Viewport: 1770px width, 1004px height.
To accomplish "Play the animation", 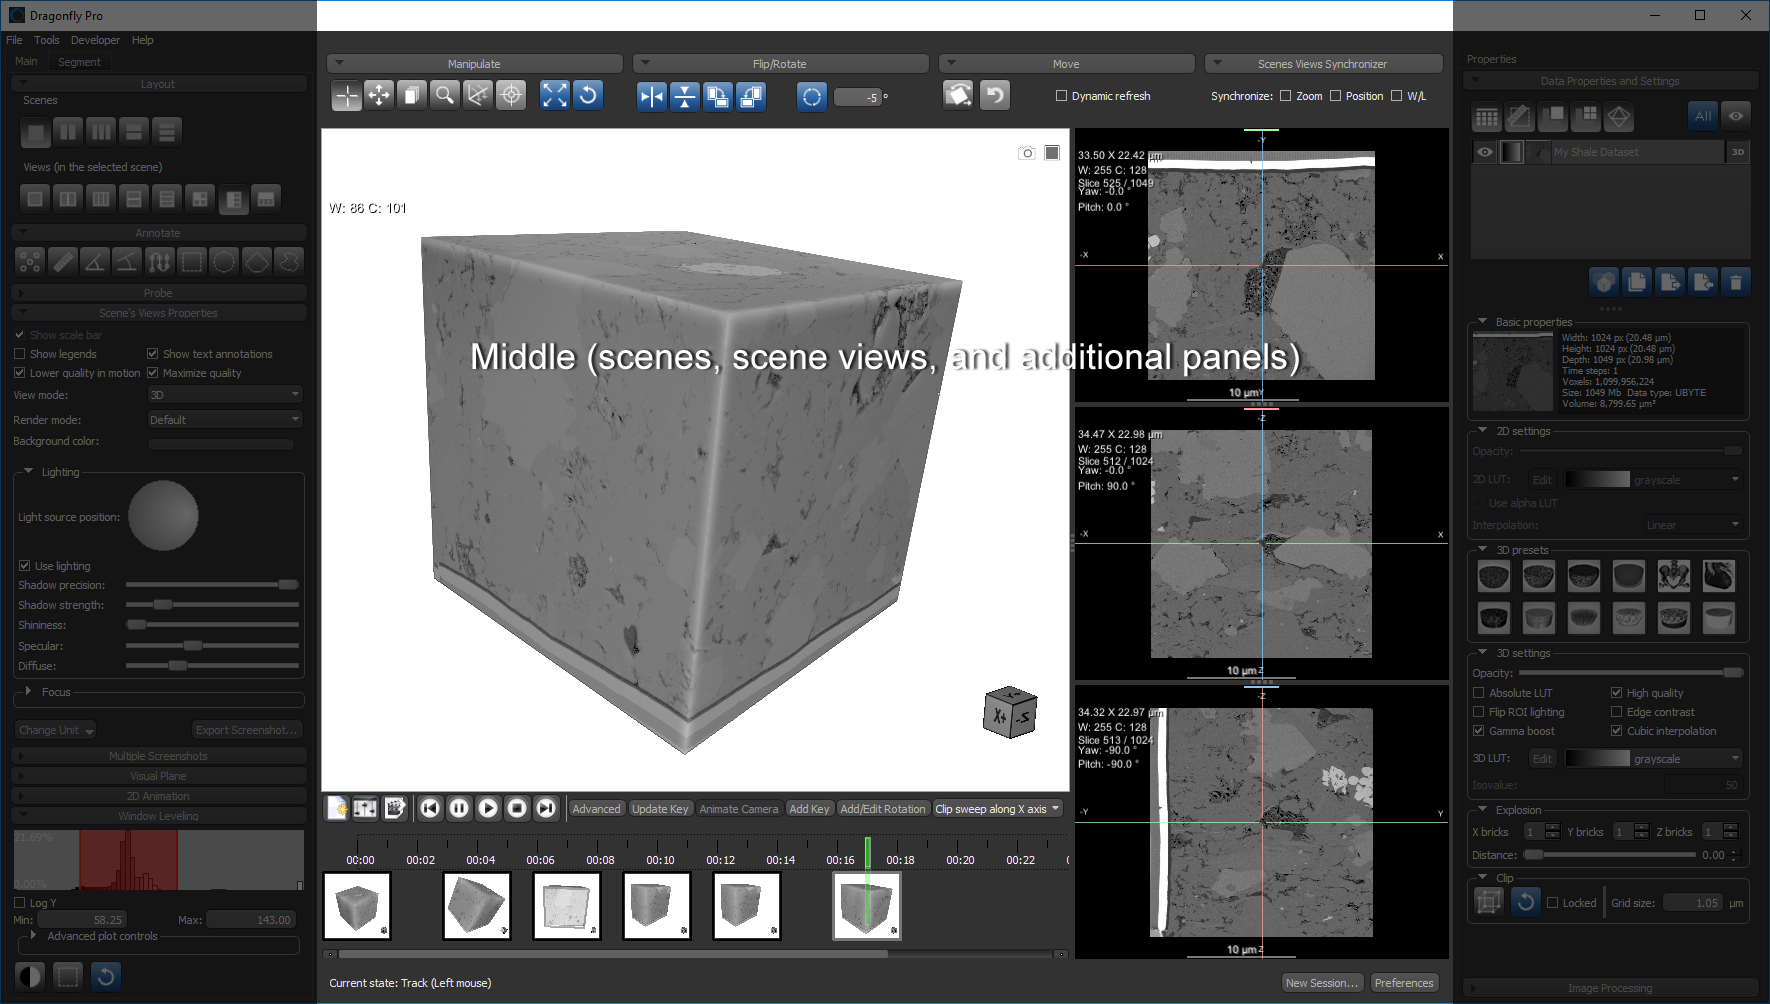I will (488, 808).
